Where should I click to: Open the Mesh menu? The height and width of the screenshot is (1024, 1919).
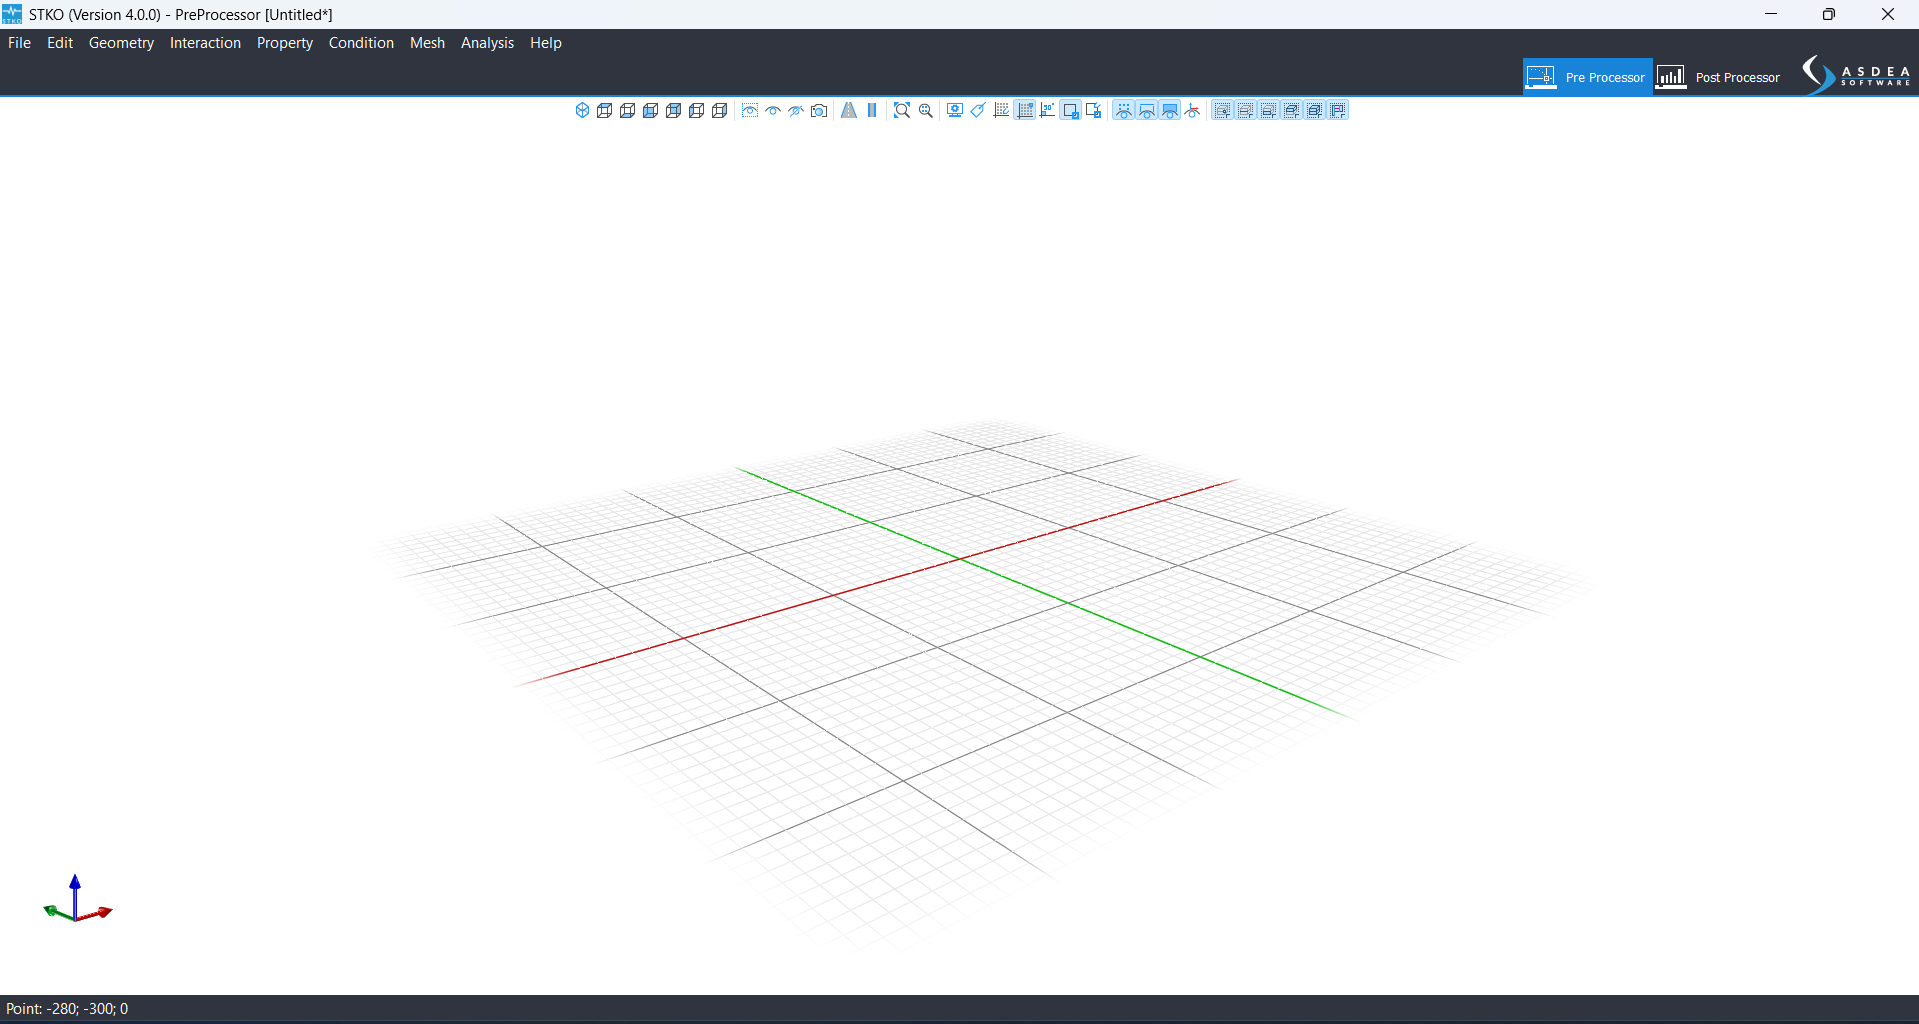(x=427, y=43)
